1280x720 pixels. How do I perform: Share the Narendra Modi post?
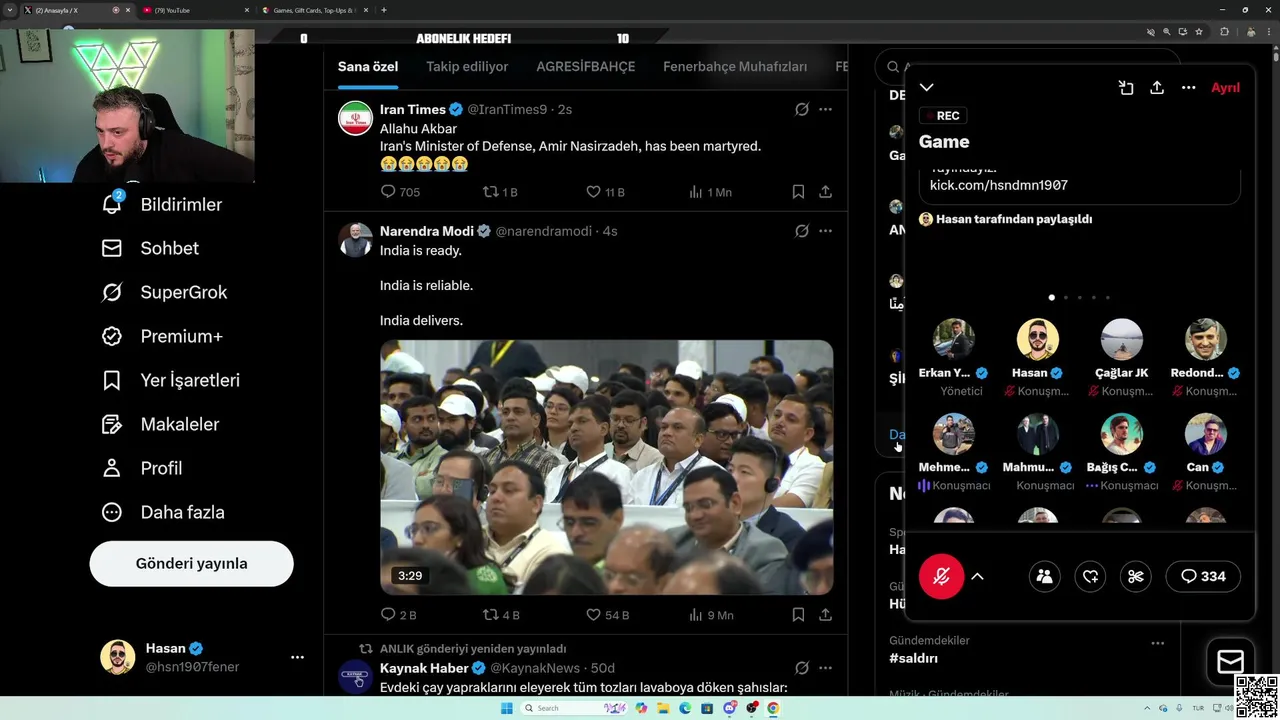(x=825, y=615)
